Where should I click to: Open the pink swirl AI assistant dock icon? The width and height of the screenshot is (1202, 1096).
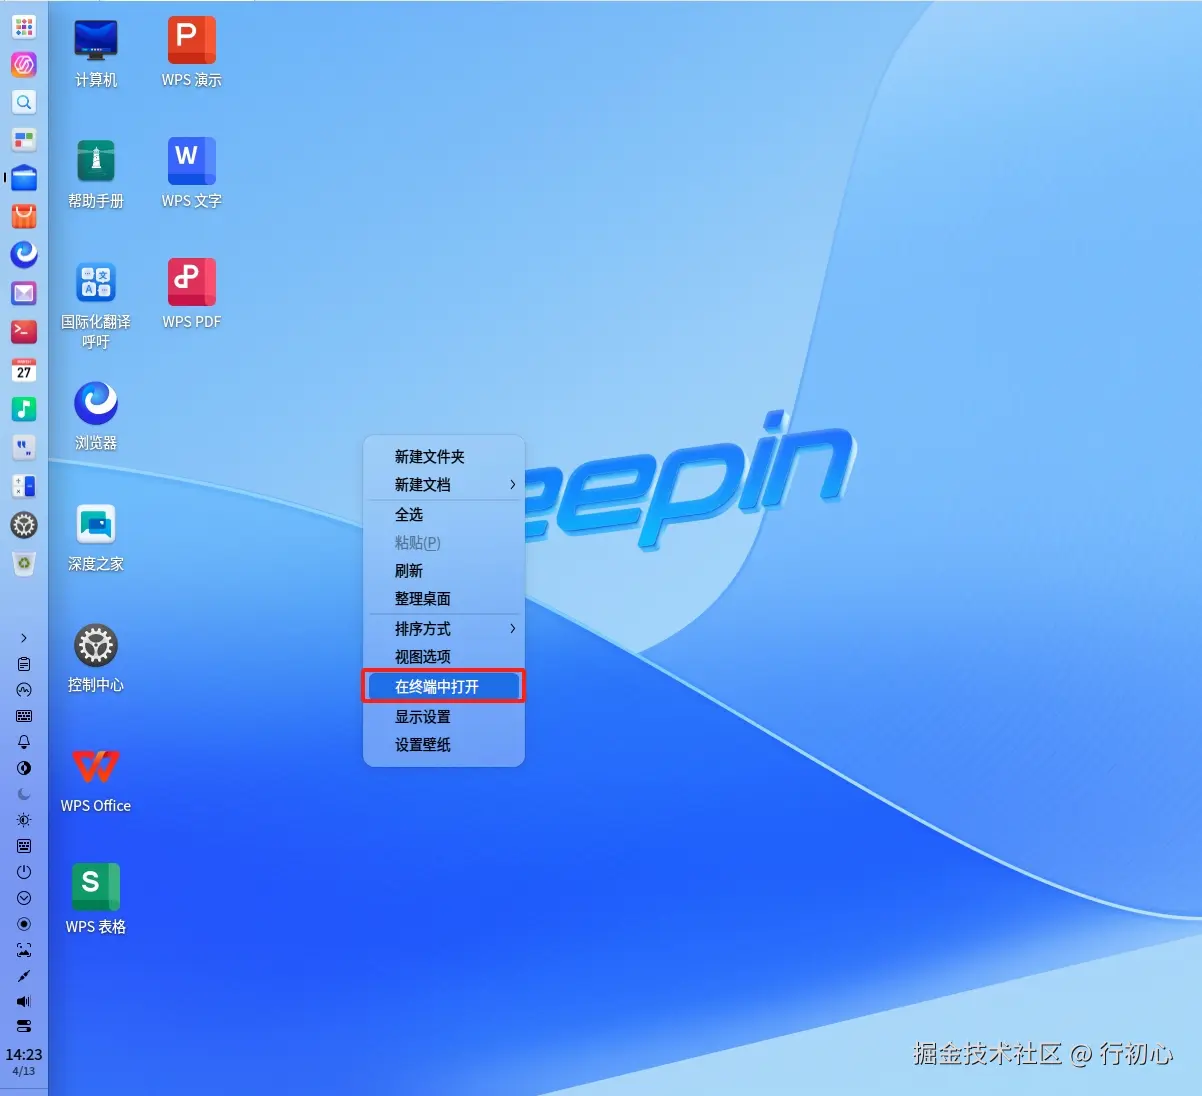[x=24, y=64]
